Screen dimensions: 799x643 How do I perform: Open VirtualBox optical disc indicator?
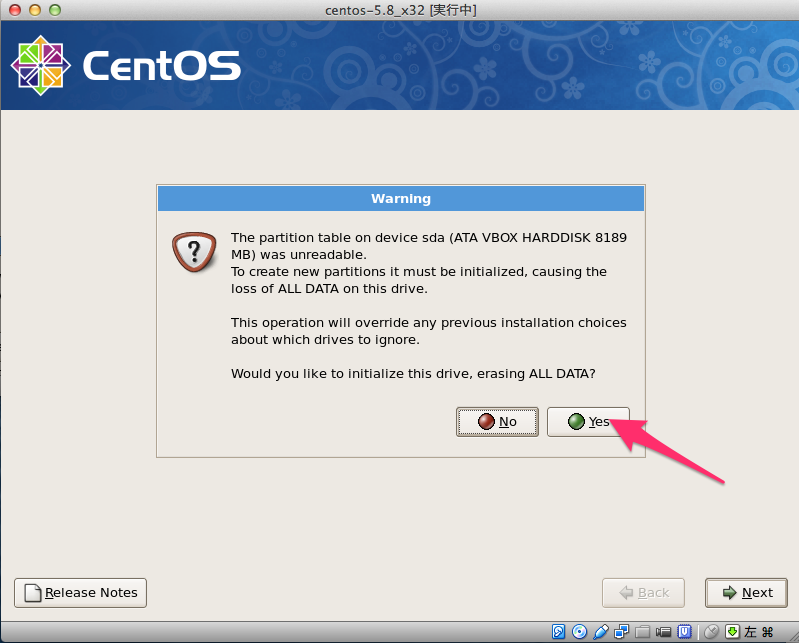[x=579, y=632]
